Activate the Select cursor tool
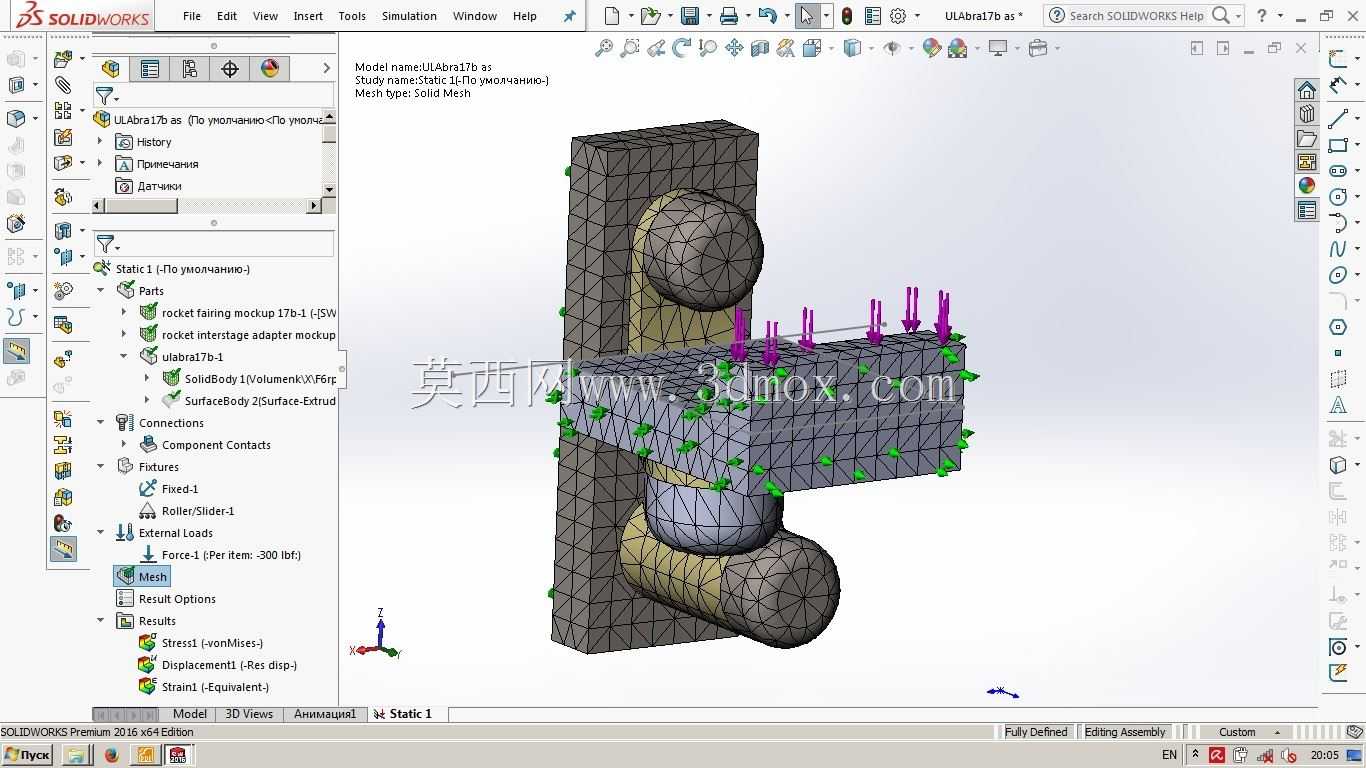Image resolution: width=1366 pixels, height=768 pixels. click(x=806, y=15)
